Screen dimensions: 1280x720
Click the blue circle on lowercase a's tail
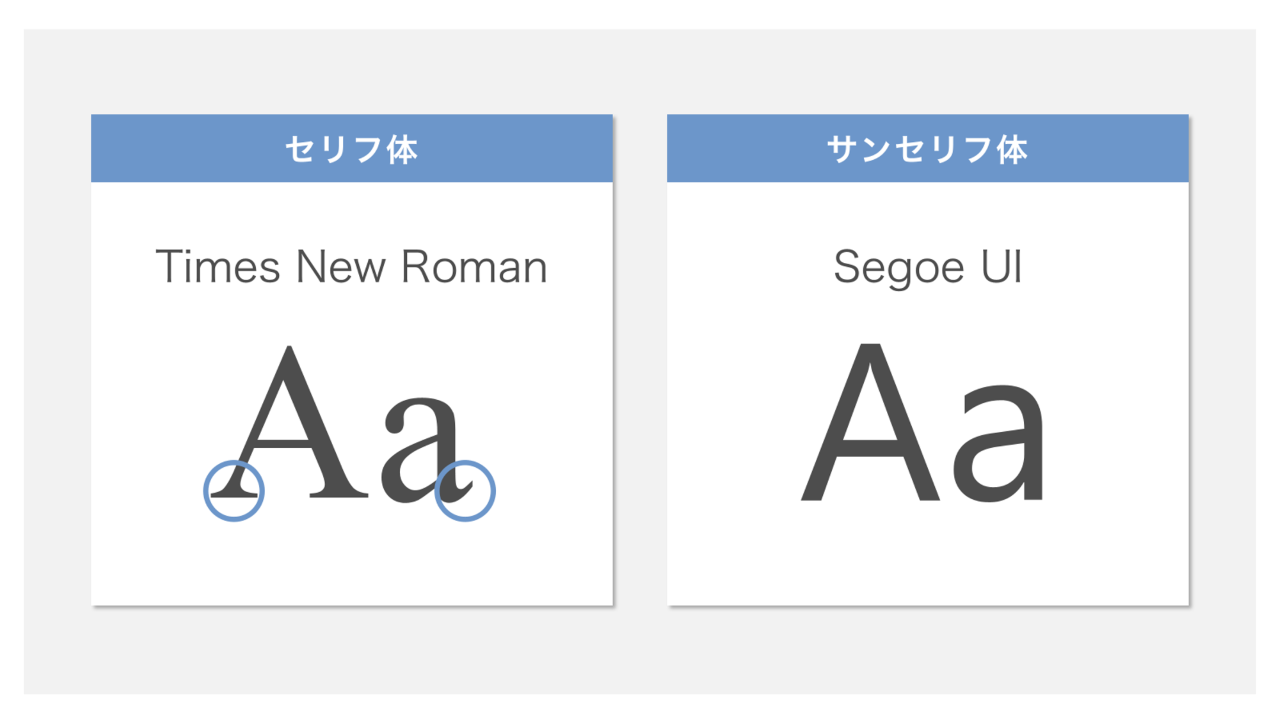tap(466, 491)
